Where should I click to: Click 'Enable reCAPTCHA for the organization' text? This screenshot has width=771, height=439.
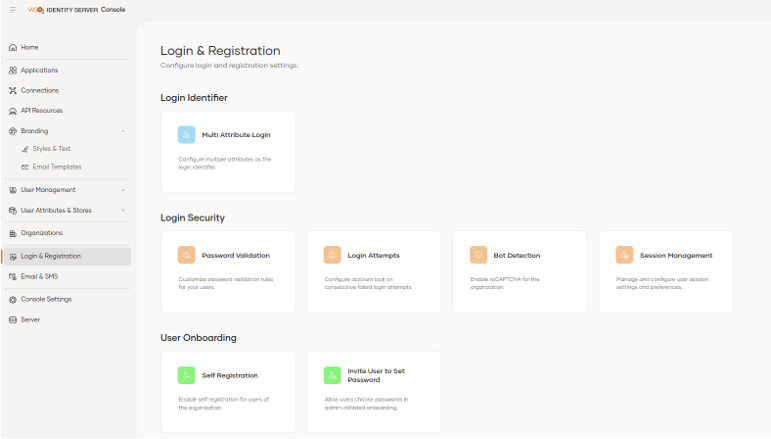[x=505, y=283]
